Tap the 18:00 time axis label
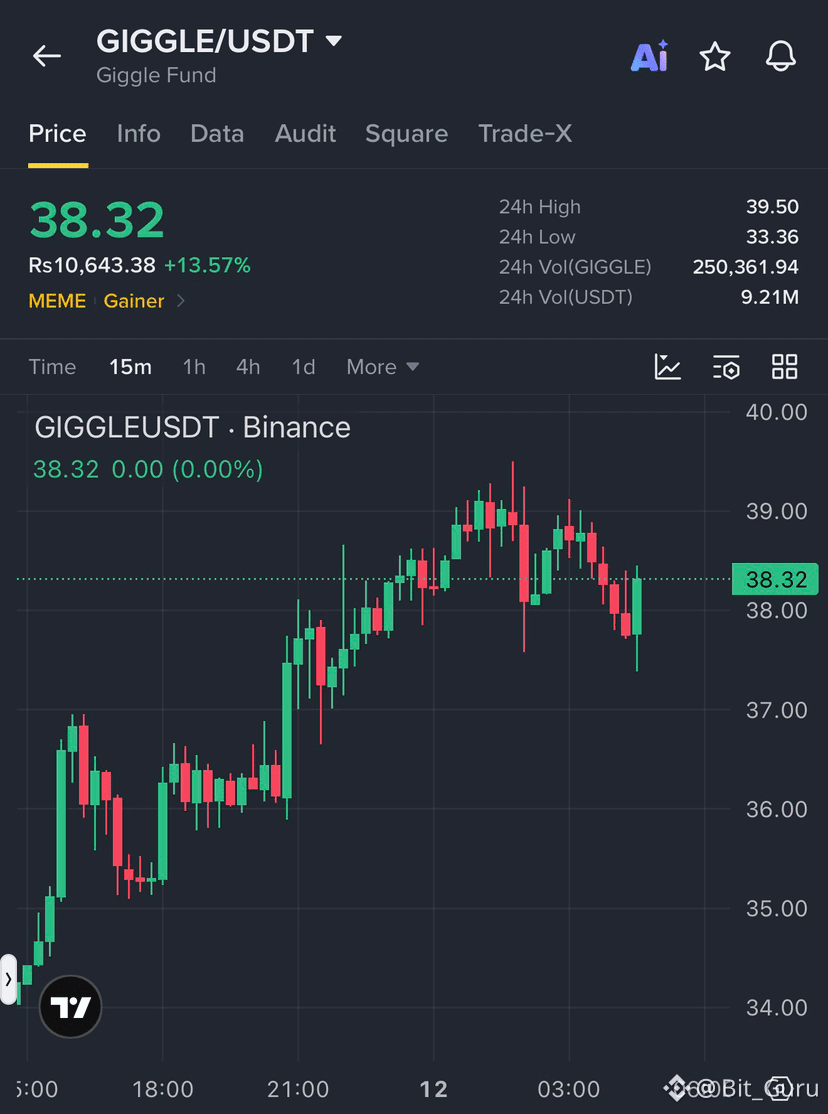This screenshot has height=1114, width=828. tap(163, 1088)
